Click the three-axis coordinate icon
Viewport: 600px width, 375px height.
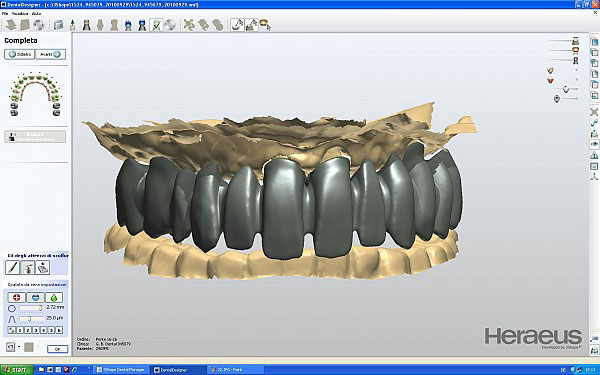(594, 176)
